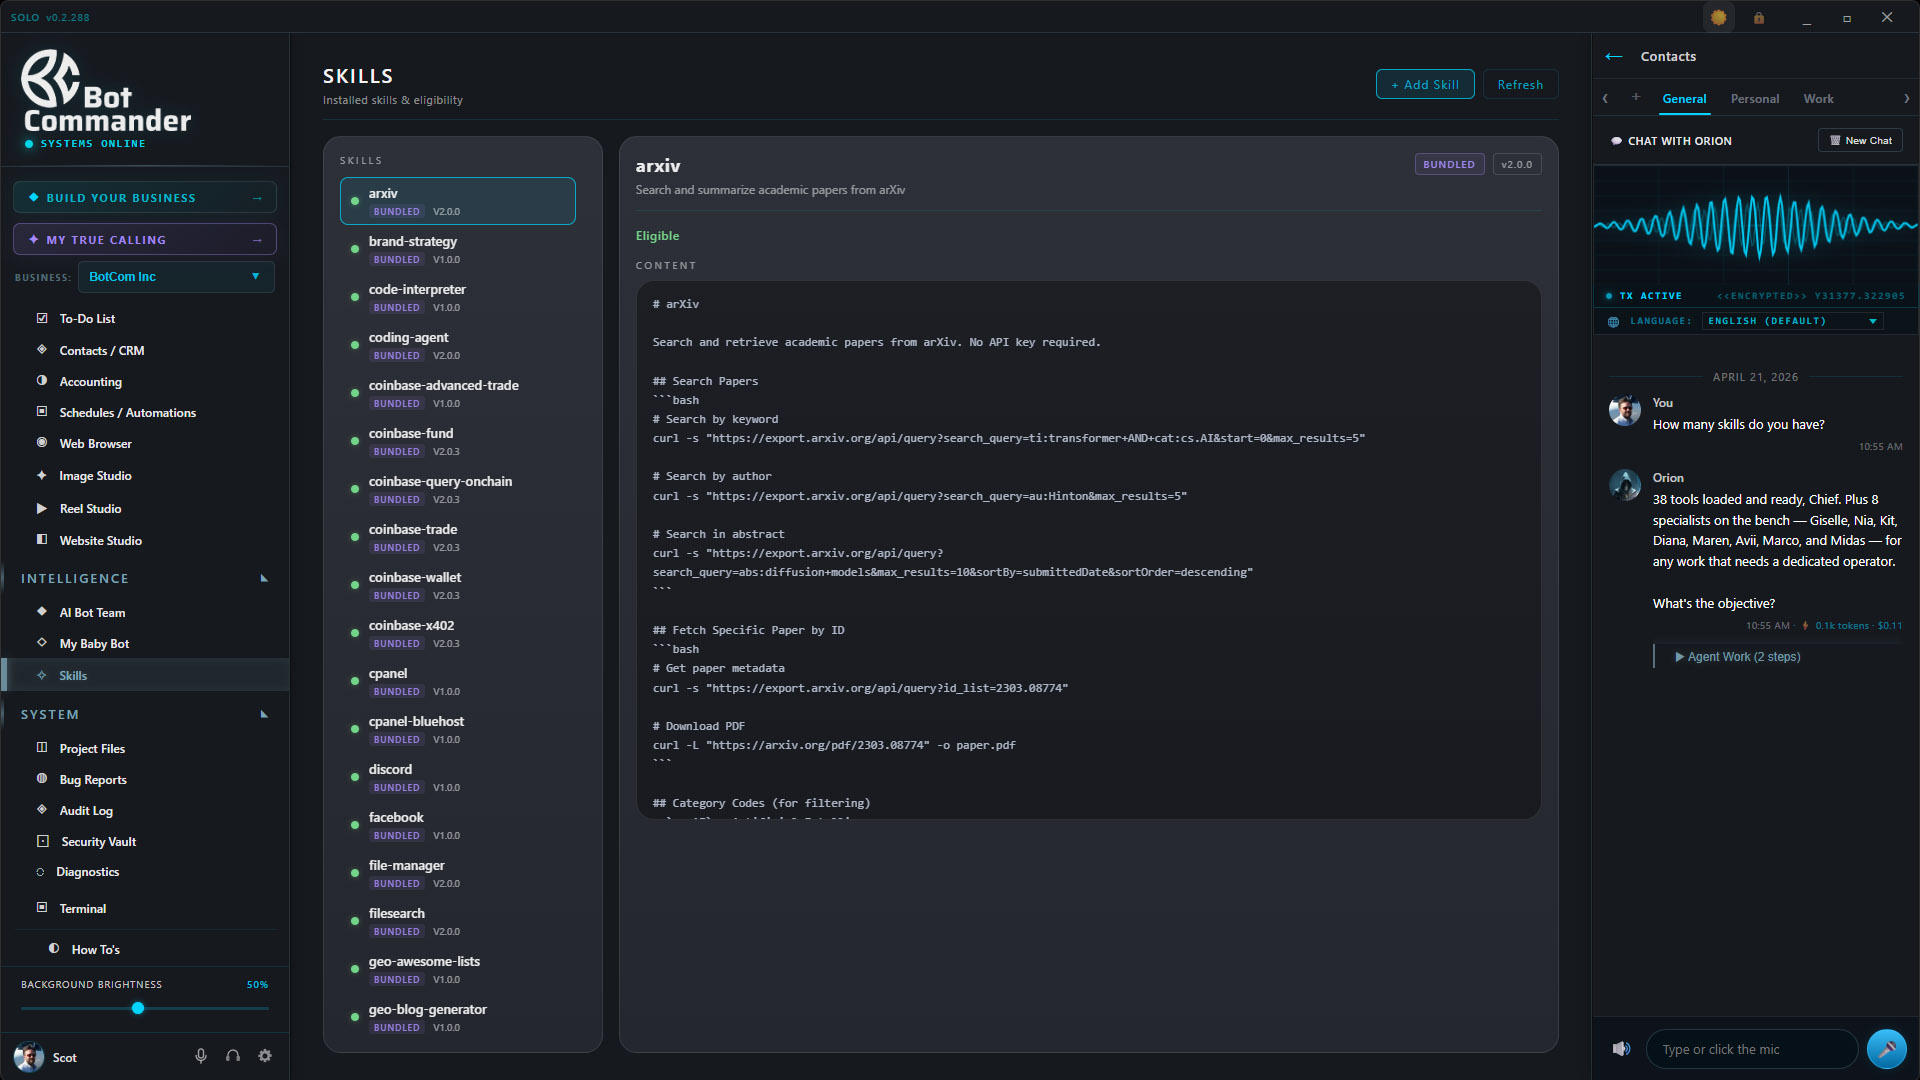
Task: Click the Website Studio icon
Action: click(x=42, y=540)
